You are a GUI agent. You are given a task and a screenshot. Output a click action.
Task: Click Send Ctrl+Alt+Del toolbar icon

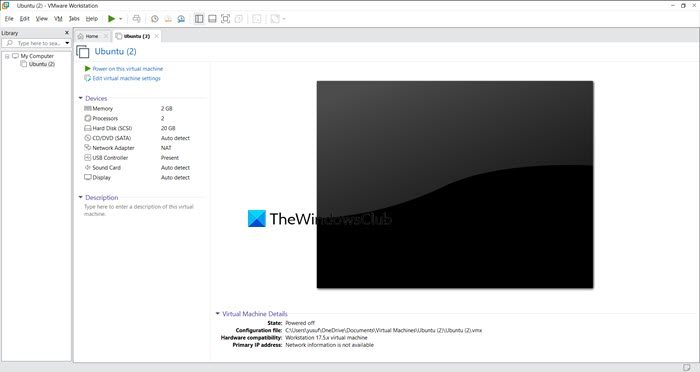coord(137,19)
